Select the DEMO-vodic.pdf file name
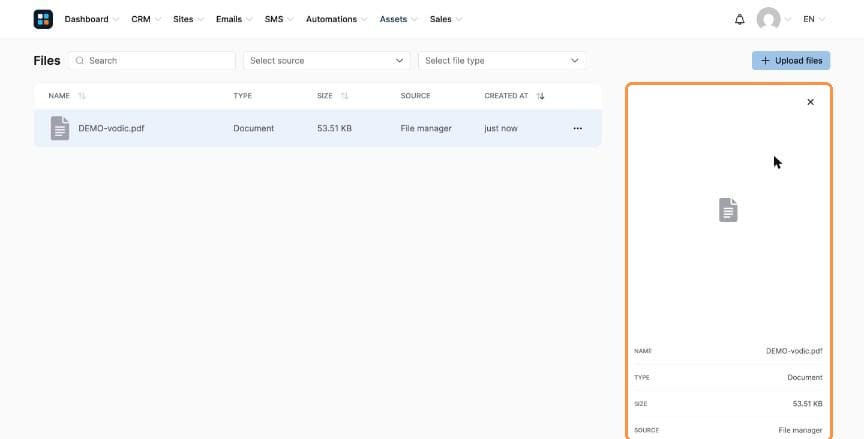 click(111, 128)
